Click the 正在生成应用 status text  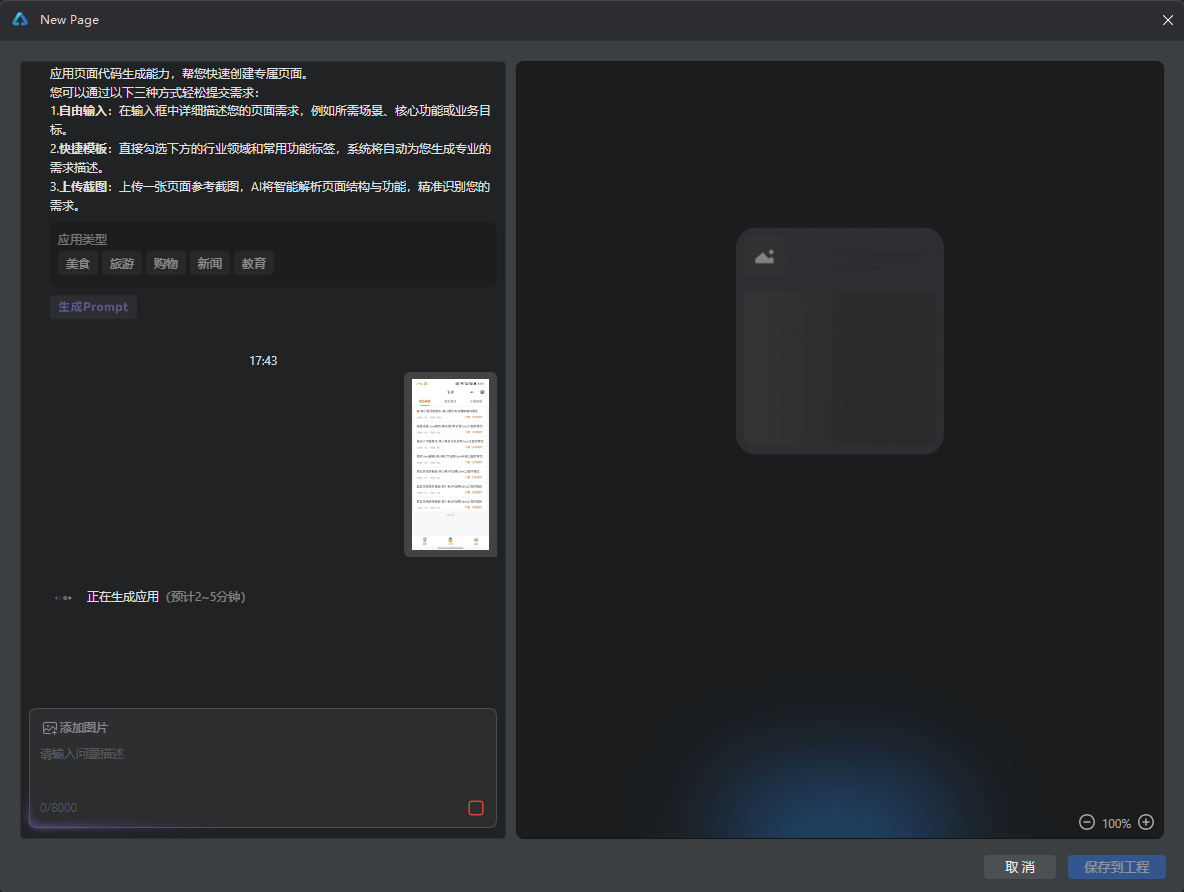tap(122, 597)
